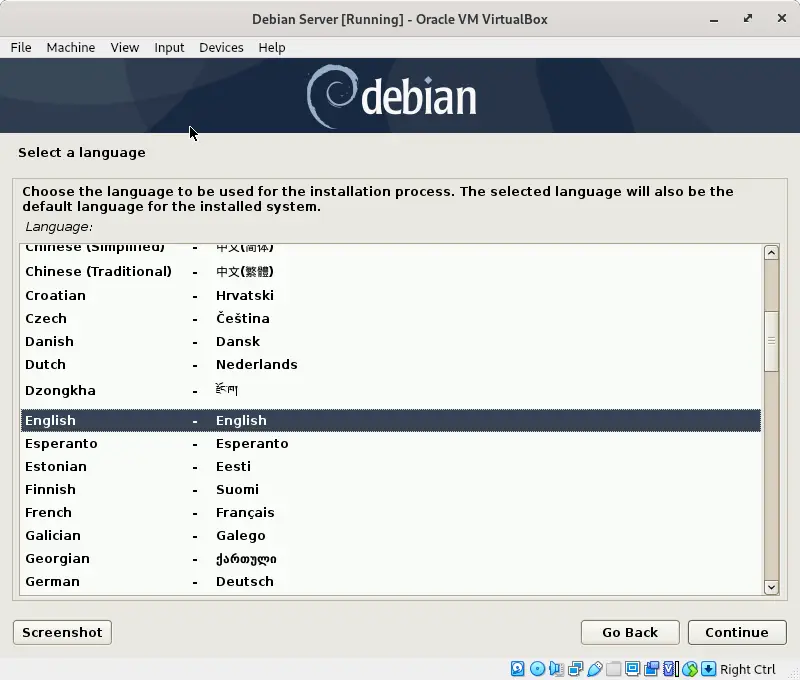The height and width of the screenshot is (680, 800).
Task: Pick Estonian - Eesti in the list
Action: [x=391, y=466]
